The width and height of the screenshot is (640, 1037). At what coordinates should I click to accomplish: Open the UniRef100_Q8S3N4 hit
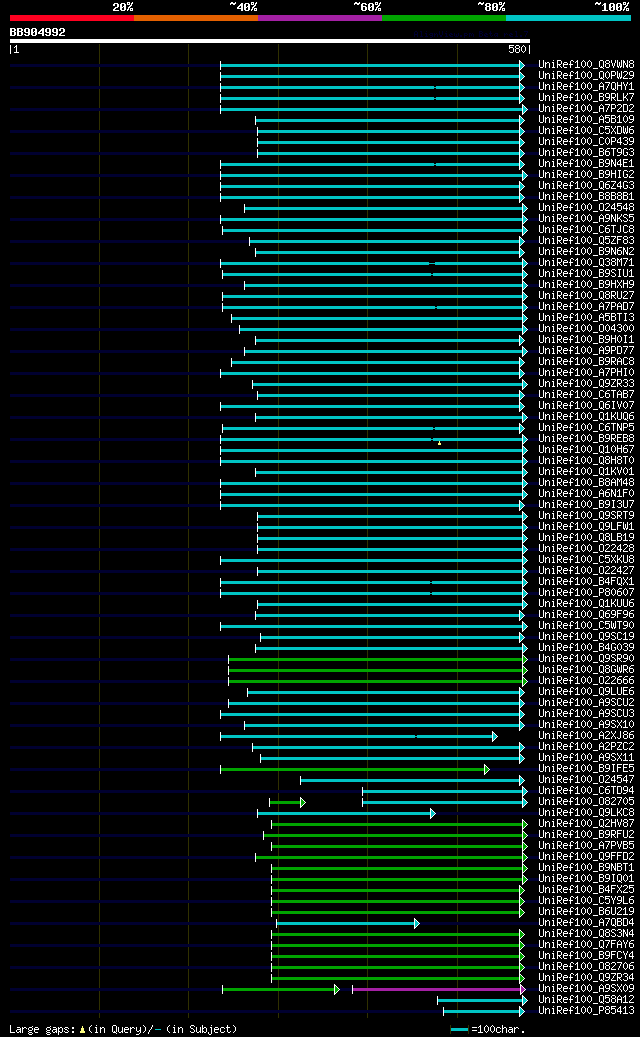(586, 934)
